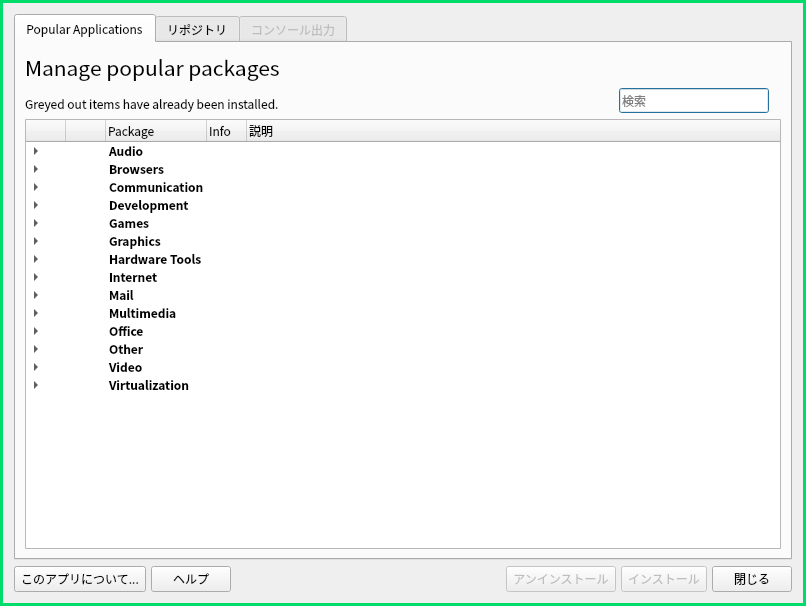806x606 pixels.
Task: Select the Browsers category label
Action: pos(136,169)
